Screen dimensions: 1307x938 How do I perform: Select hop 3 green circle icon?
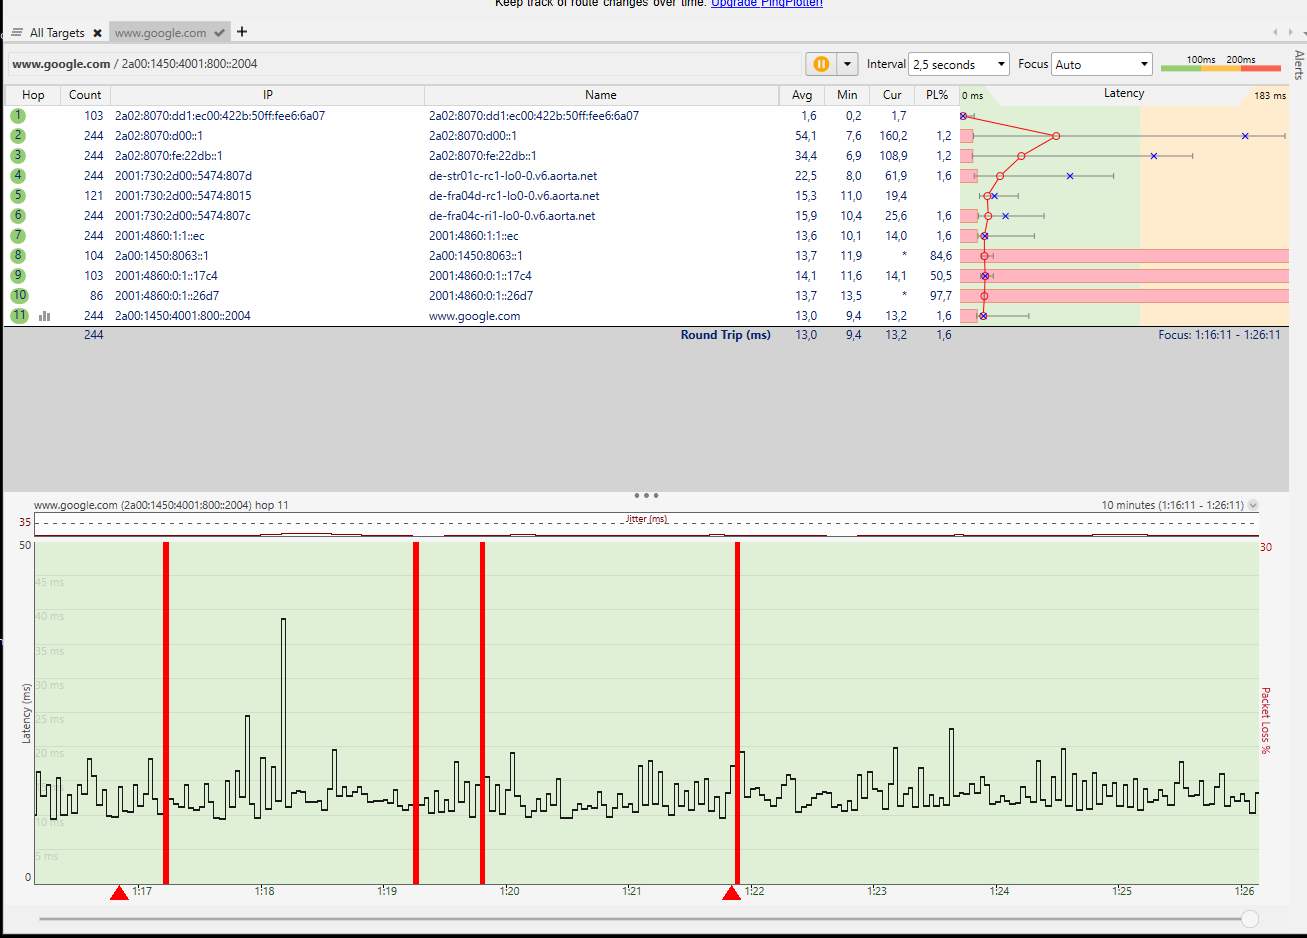(18, 156)
